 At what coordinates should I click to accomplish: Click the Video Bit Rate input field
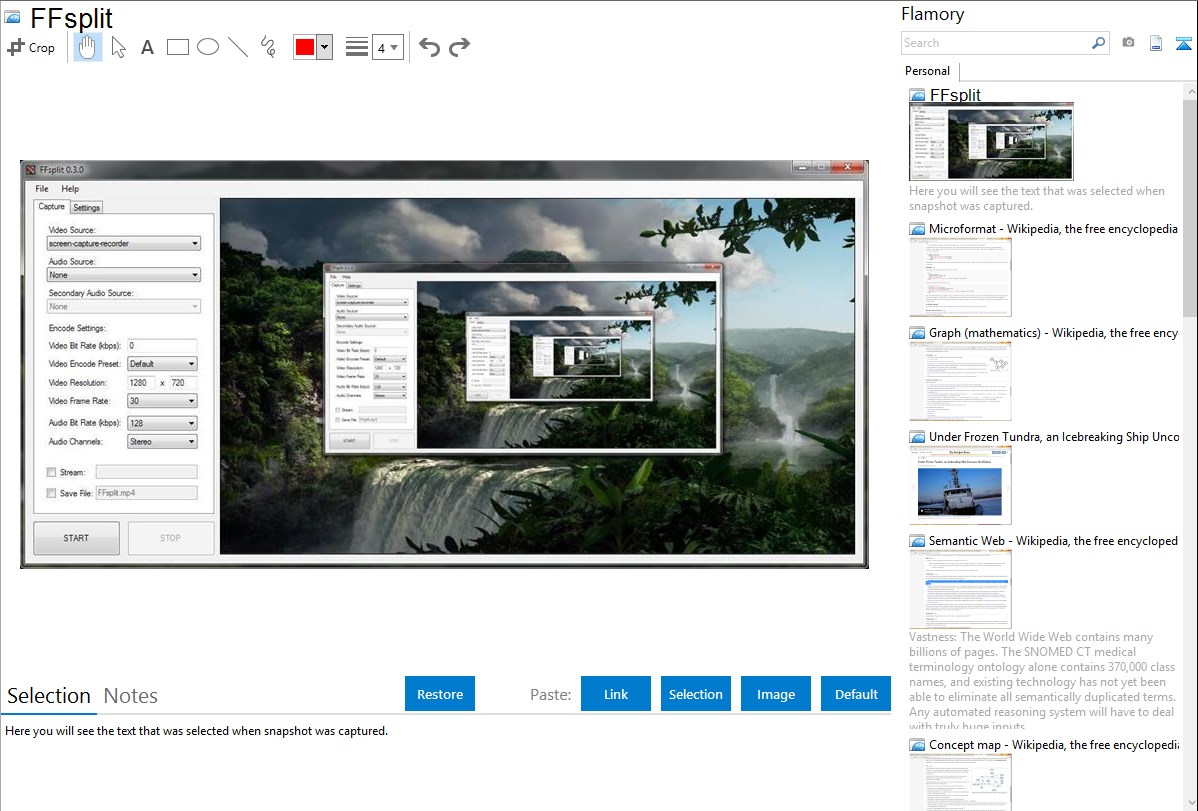coord(162,345)
